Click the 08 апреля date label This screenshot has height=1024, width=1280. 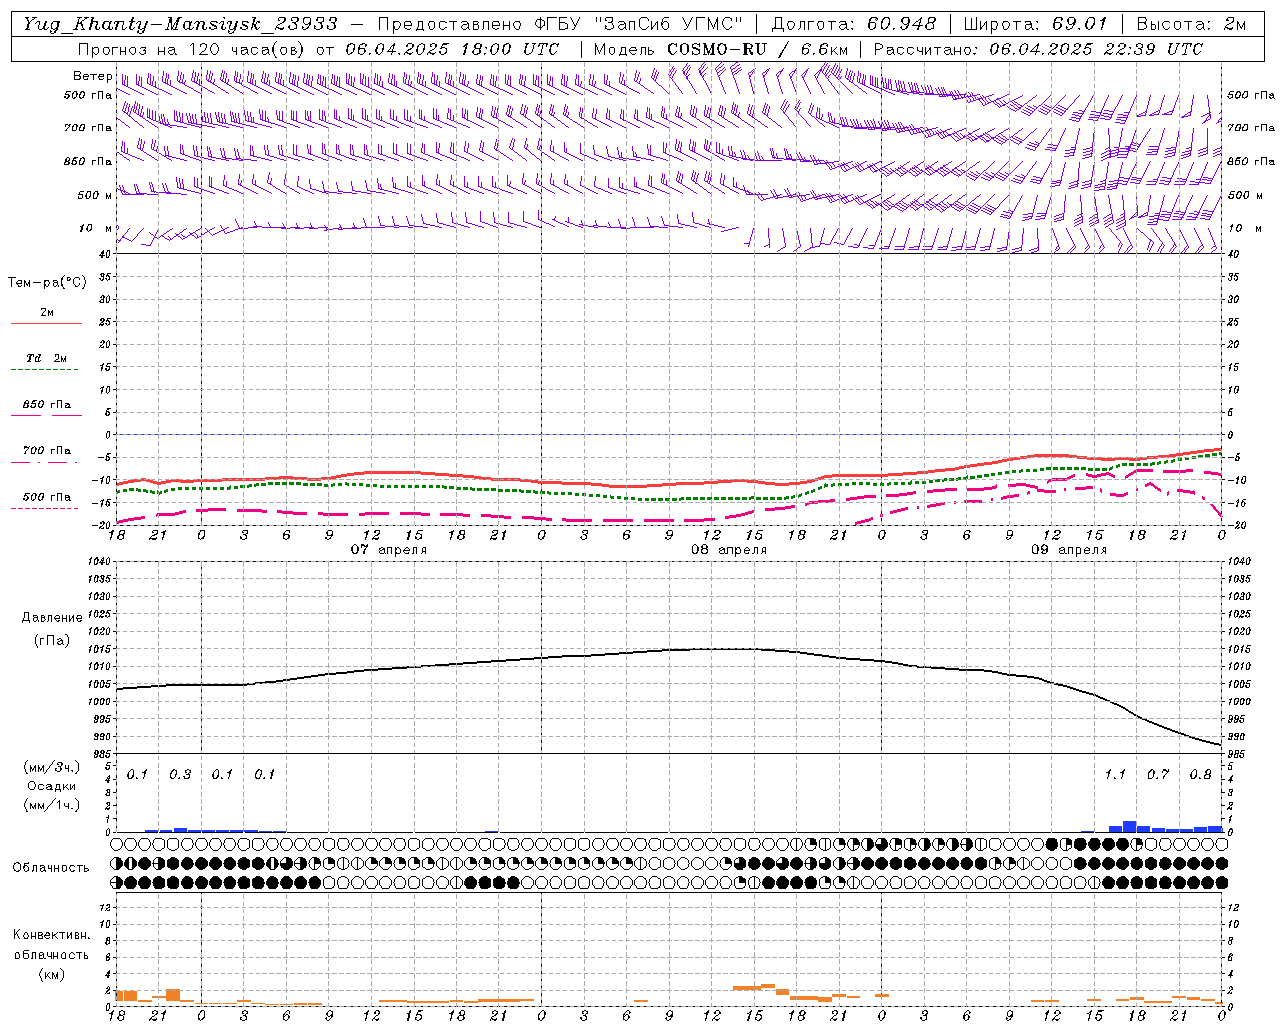[729, 550]
